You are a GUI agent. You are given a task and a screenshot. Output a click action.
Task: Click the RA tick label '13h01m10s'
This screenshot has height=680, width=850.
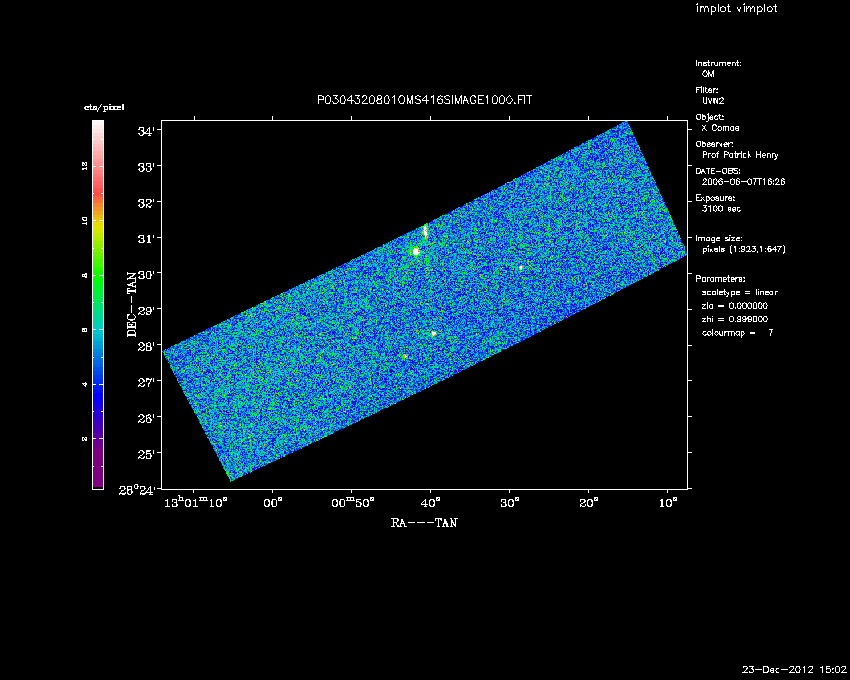[x=195, y=503]
